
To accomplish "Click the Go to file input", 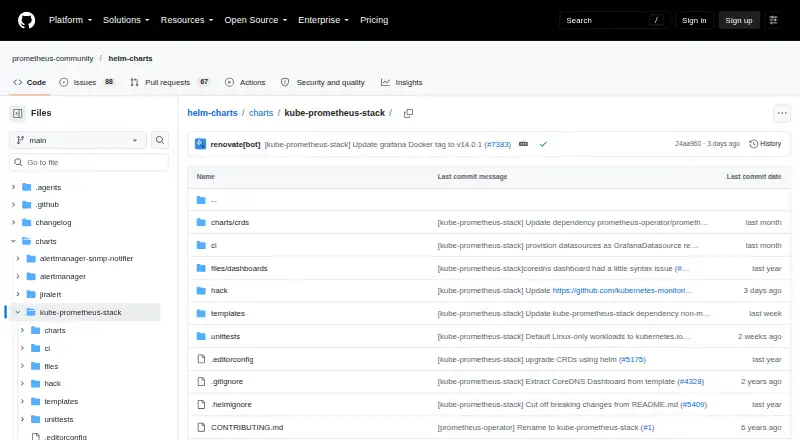I will coord(89,162).
